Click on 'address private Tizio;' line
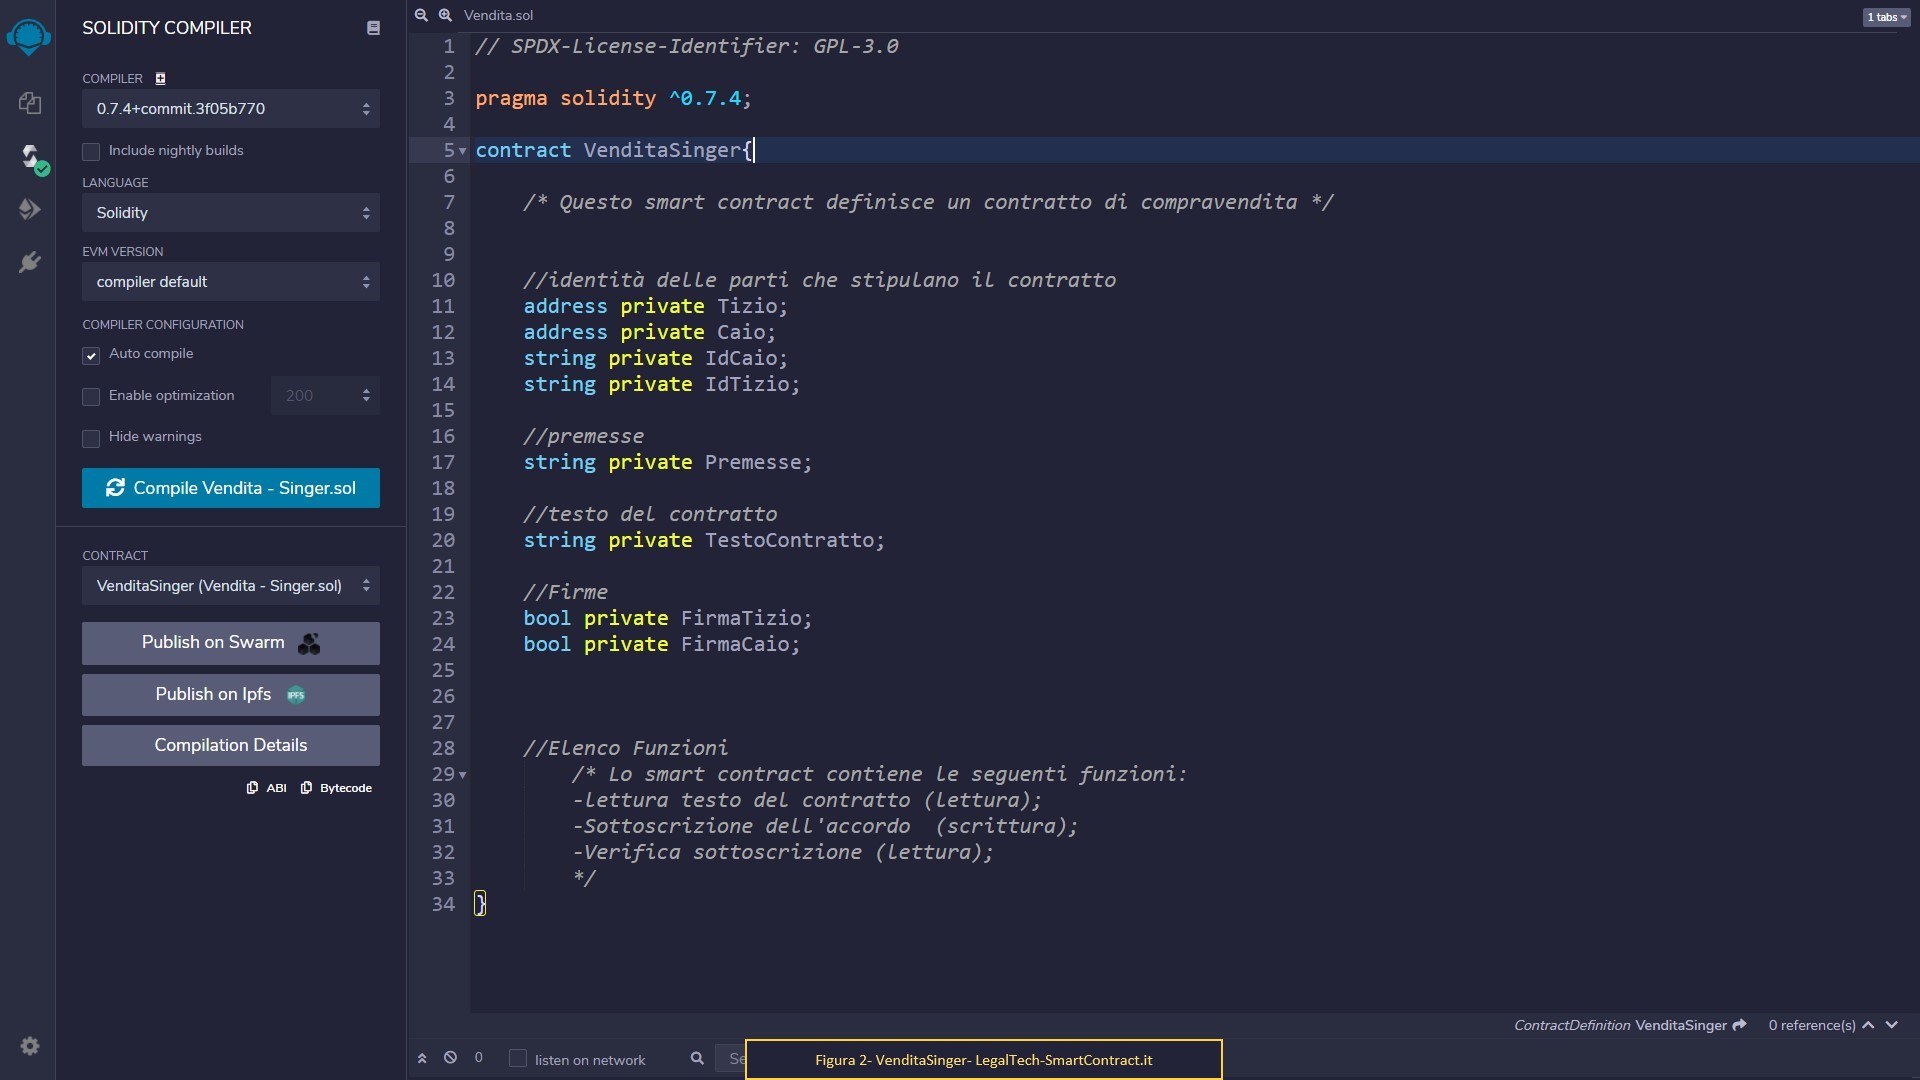Image resolution: width=1920 pixels, height=1080 pixels. point(655,306)
